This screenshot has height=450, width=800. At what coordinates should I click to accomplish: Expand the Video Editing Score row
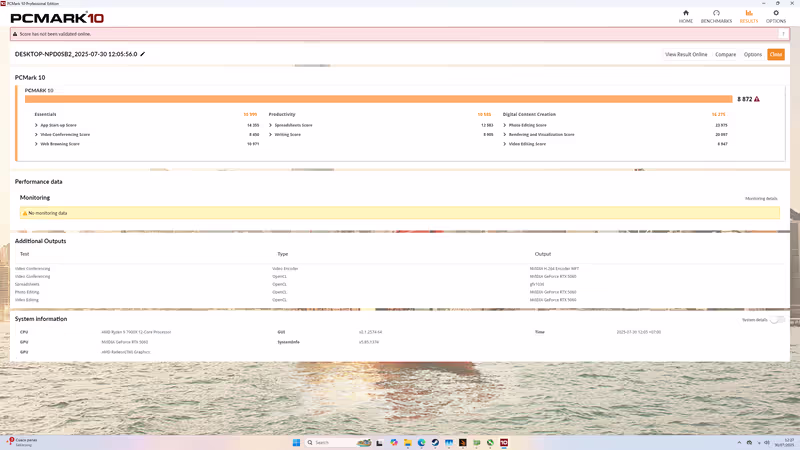[505, 144]
